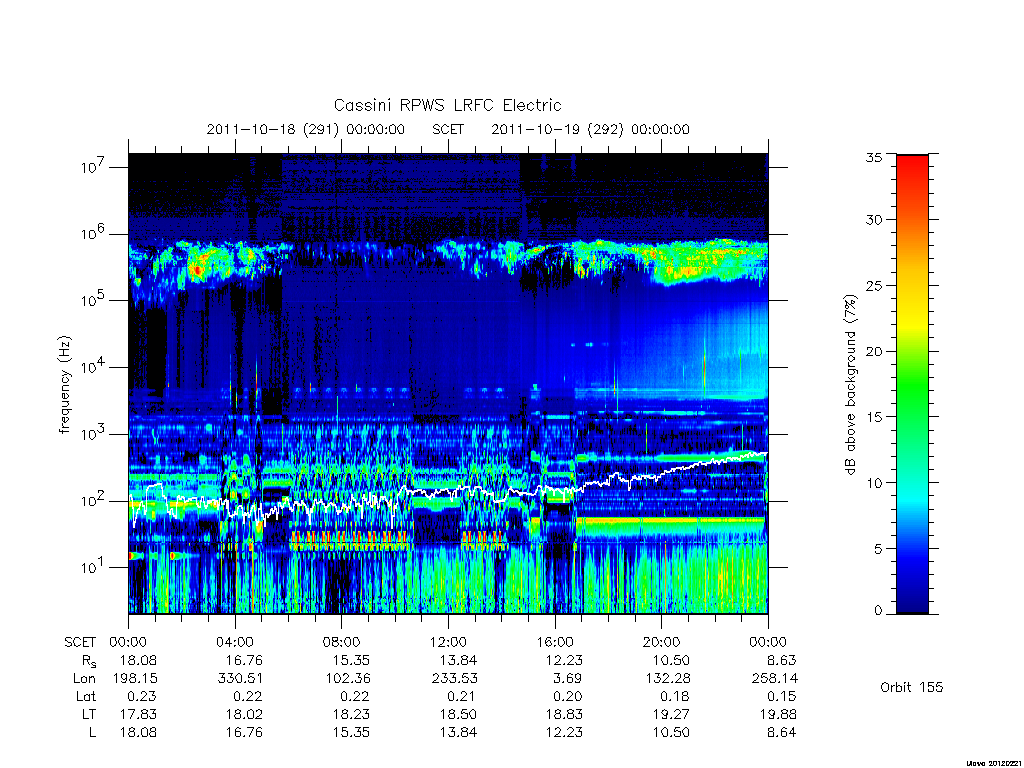Click the Lon value 102.36

pyautogui.click(x=347, y=679)
